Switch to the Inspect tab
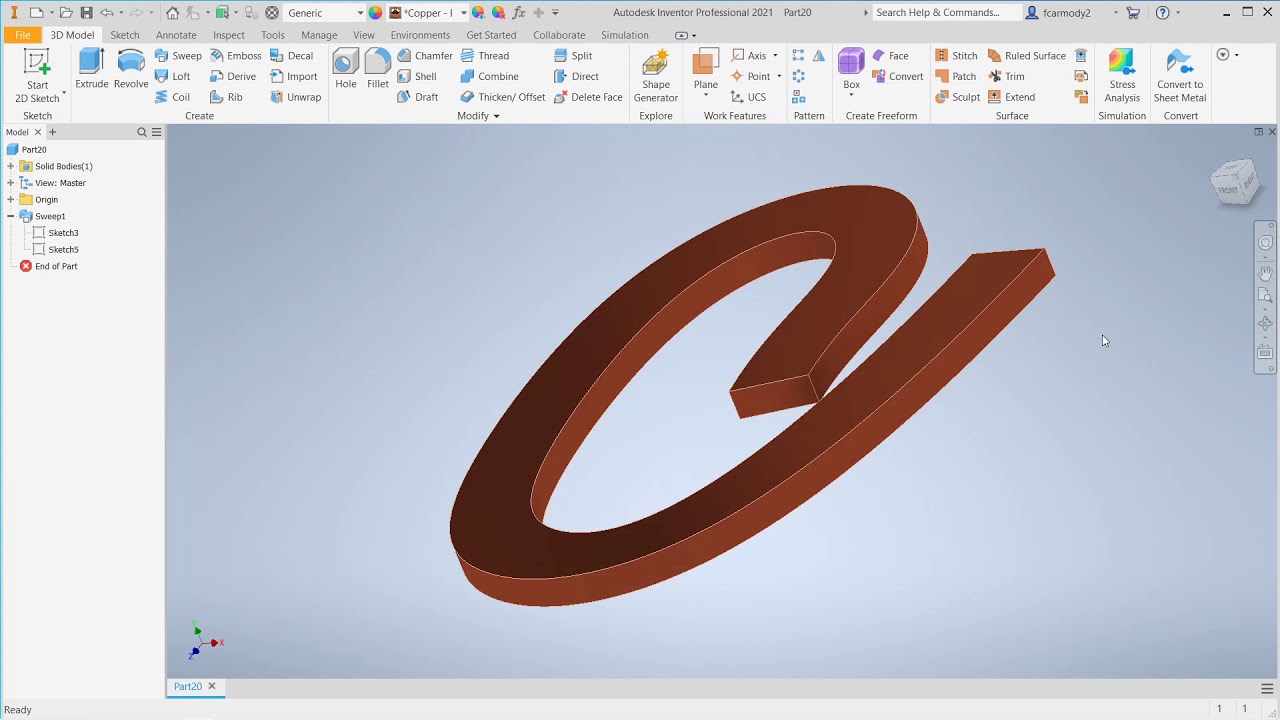This screenshot has width=1280, height=720. pyautogui.click(x=229, y=35)
